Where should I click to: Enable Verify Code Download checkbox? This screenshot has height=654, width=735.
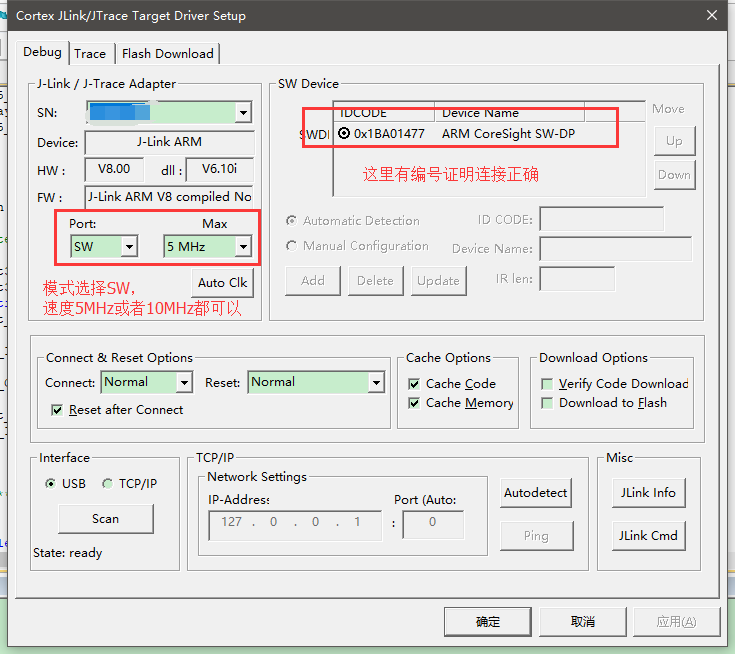tap(547, 384)
